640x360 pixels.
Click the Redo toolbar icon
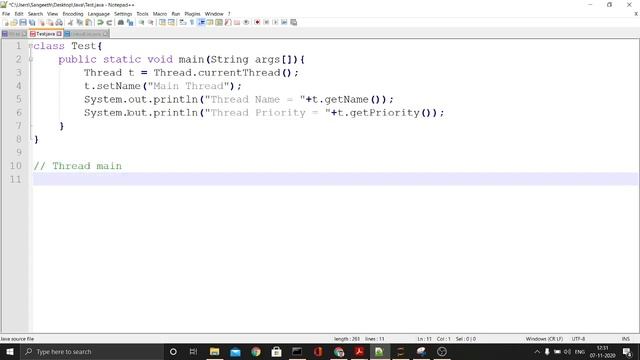(x=109, y=22)
